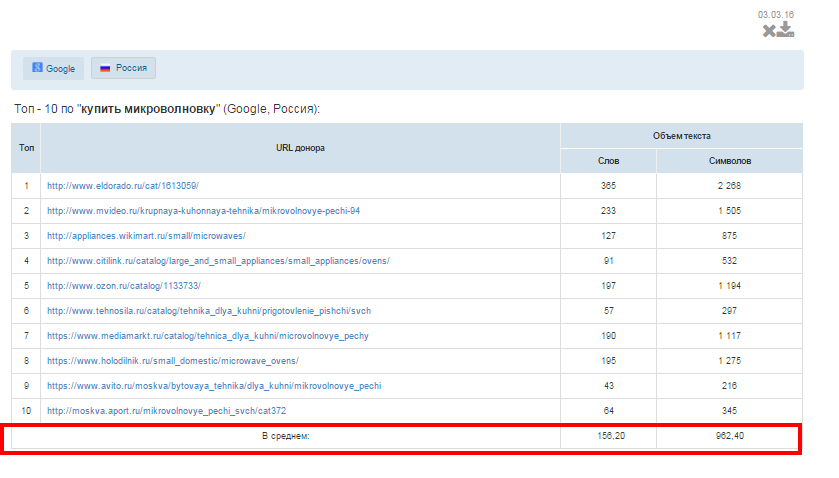839x478 pixels.
Task: Click the Слов column header
Action: (x=608, y=161)
